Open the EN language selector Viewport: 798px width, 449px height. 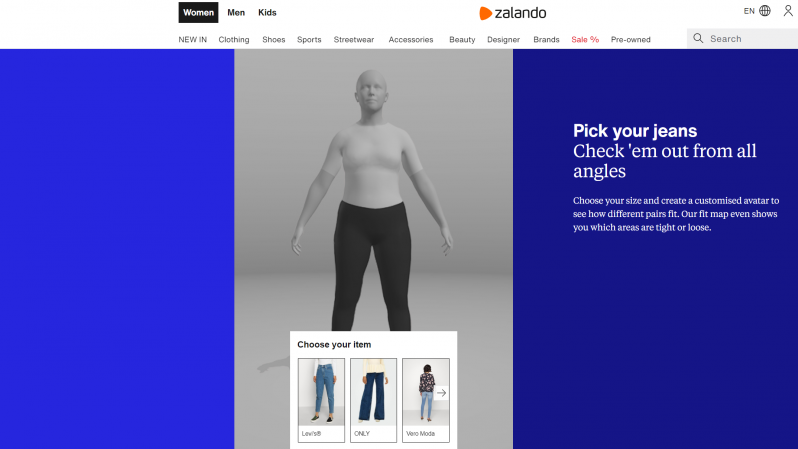(x=749, y=11)
